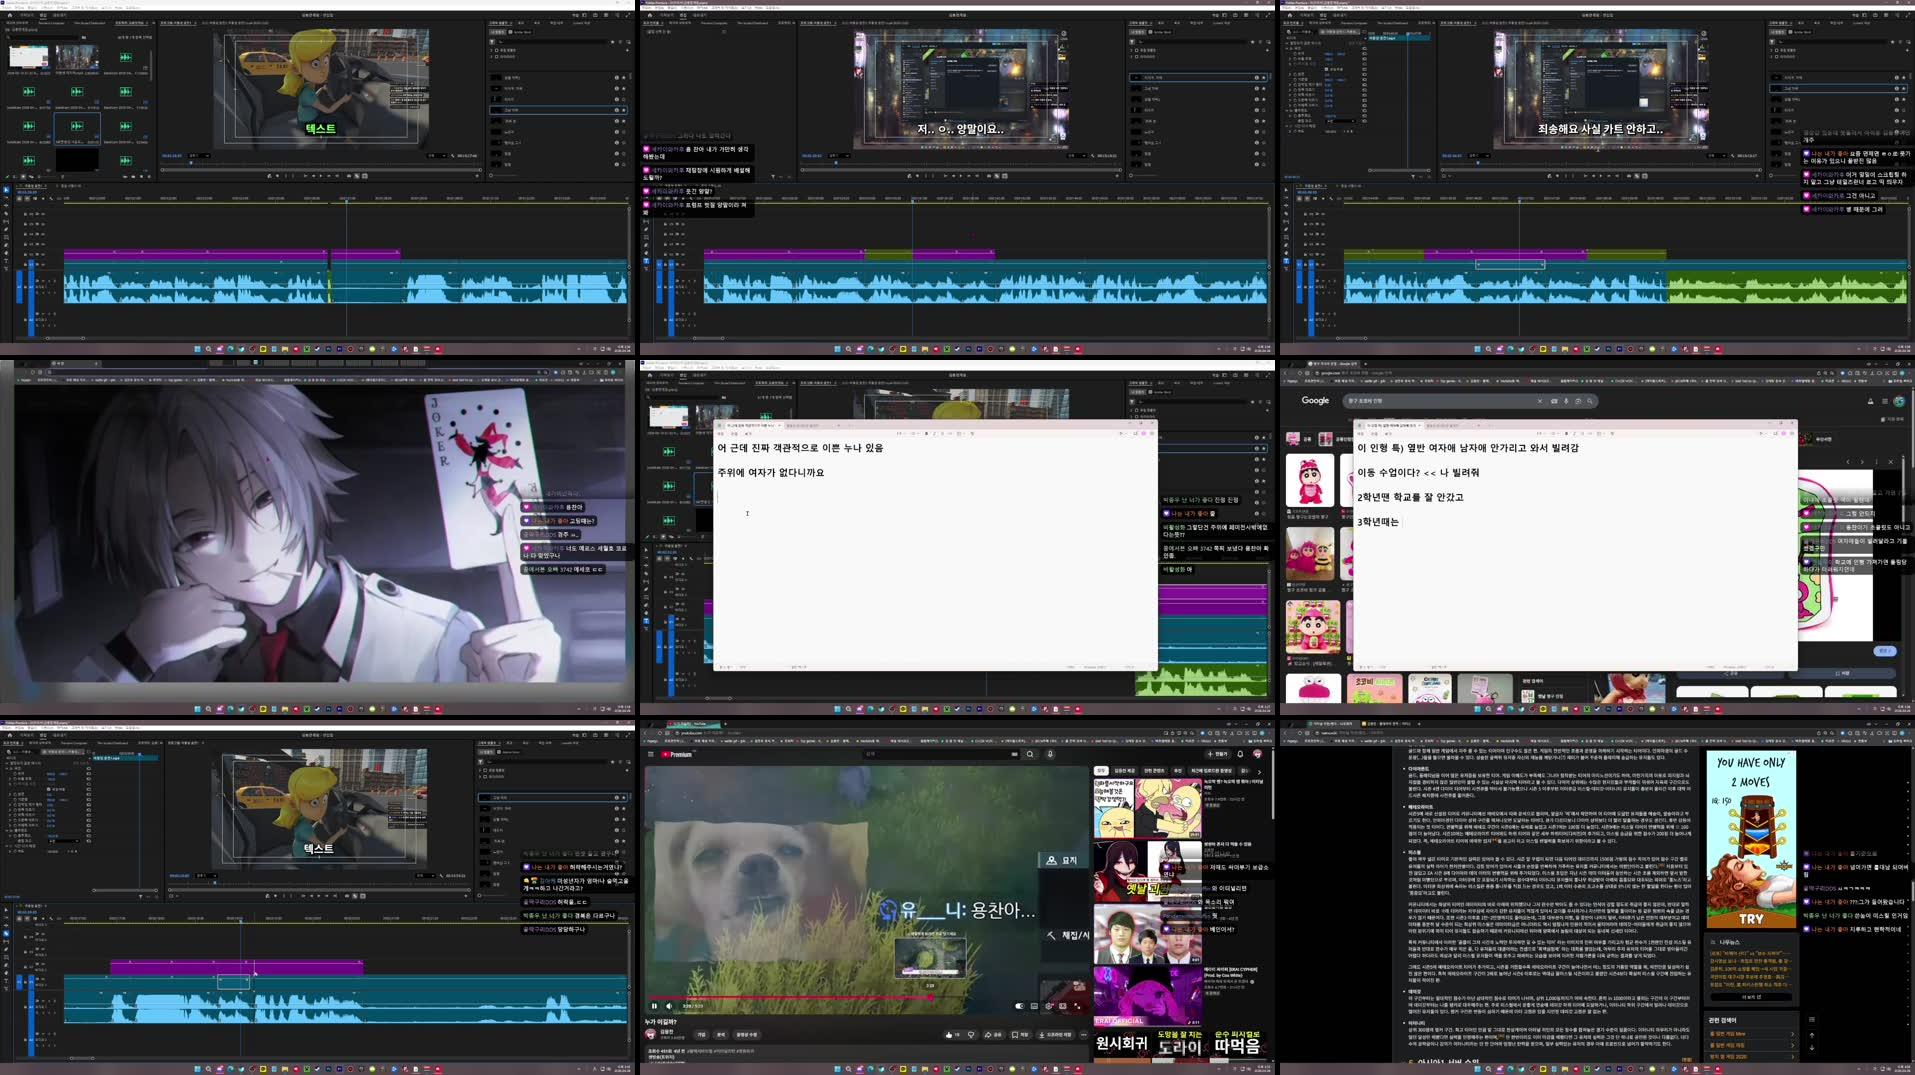The image size is (1915, 1075).
Task: Click wiki page scroll-to-top arrow
Action: click(1811, 1035)
